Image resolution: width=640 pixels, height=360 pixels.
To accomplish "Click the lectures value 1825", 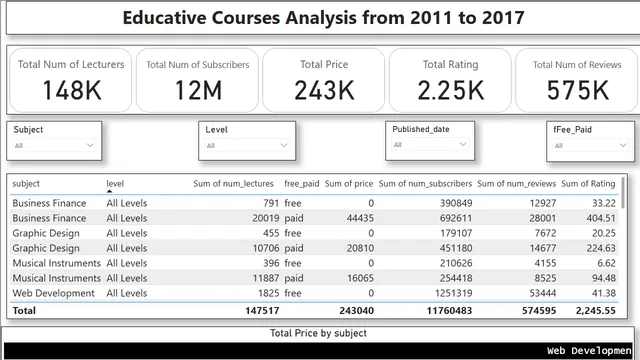I will pos(269,293).
